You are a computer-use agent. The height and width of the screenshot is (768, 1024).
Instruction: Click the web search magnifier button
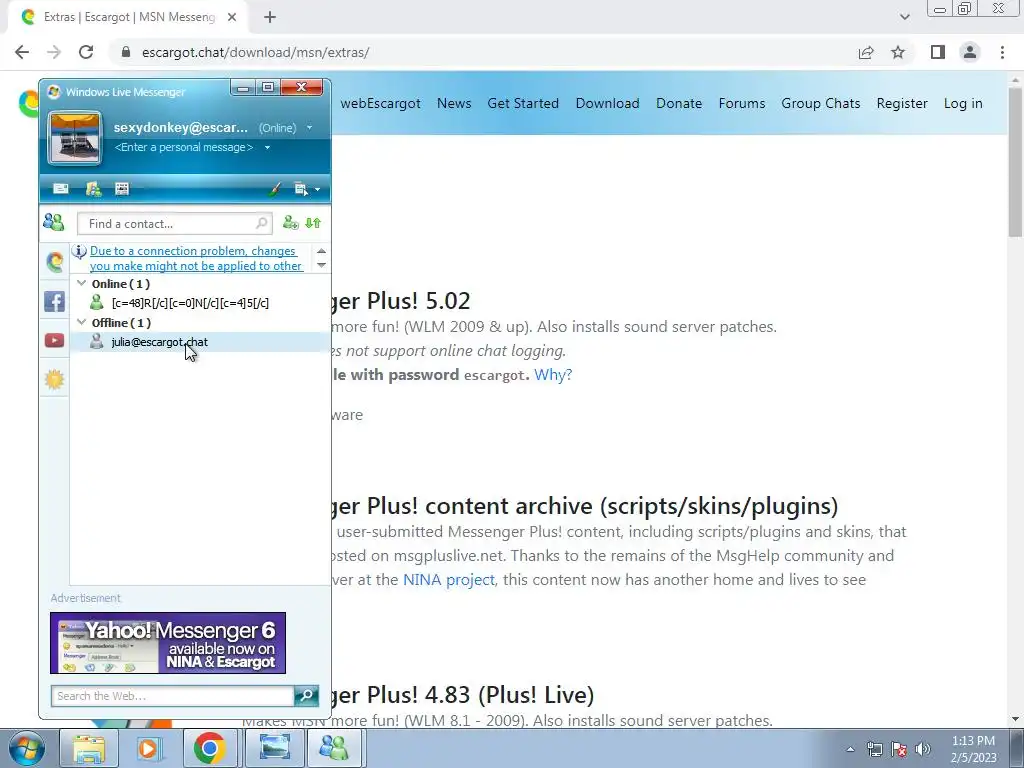[306, 696]
